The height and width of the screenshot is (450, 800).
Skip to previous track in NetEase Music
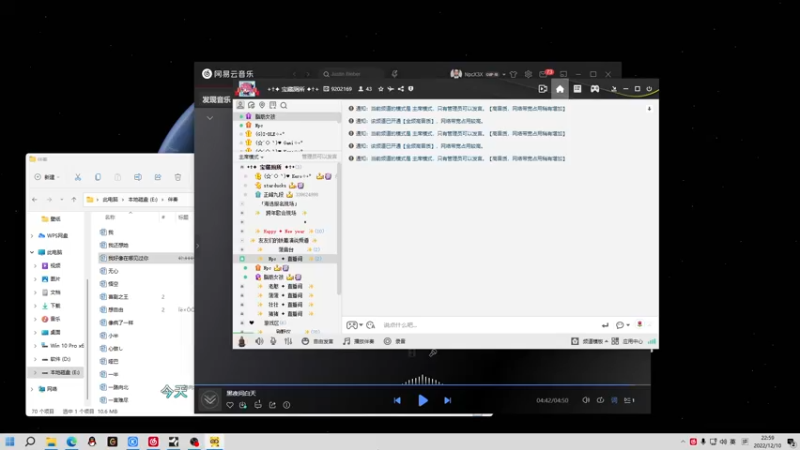click(397, 401)
